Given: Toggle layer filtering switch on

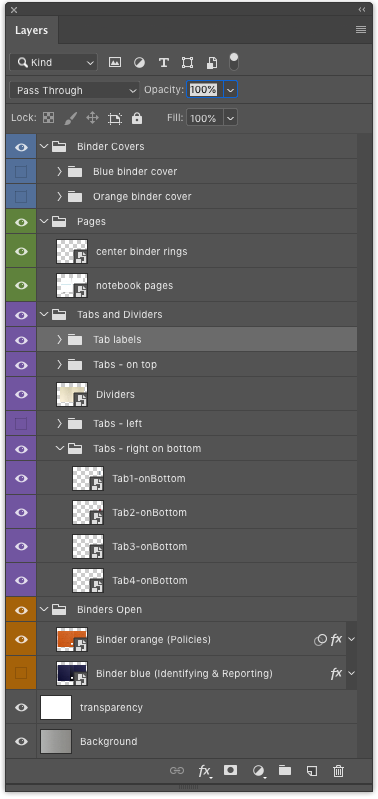Looking at the screenshot, I should (x=234, y=62).
